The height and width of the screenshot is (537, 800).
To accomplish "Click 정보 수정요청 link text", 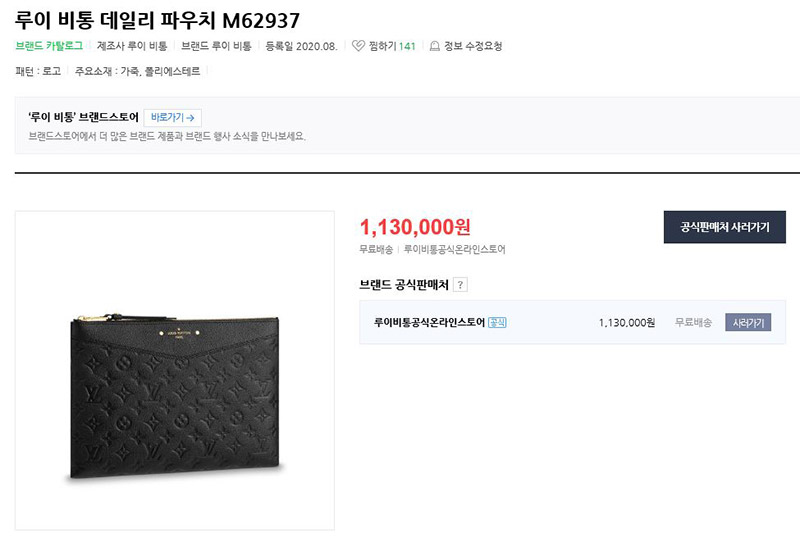I will pos(473,46).
